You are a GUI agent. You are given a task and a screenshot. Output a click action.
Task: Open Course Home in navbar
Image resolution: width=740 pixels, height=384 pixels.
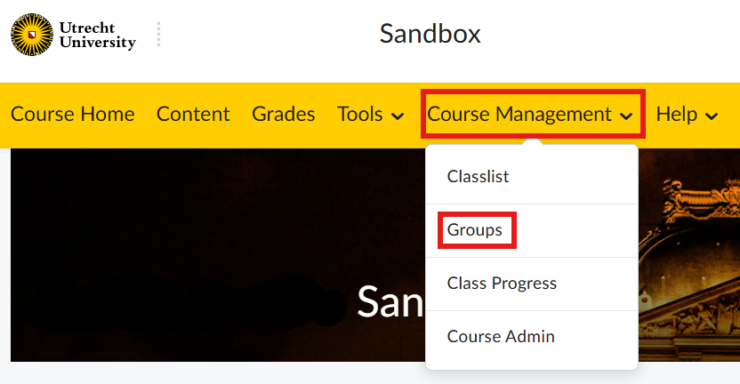[x=73, y=114]
